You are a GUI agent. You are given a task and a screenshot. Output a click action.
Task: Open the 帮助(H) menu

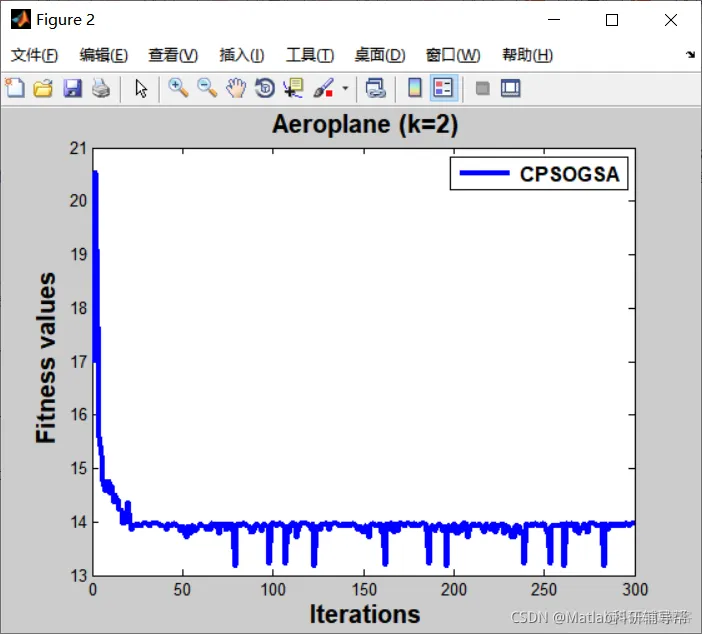527,55
